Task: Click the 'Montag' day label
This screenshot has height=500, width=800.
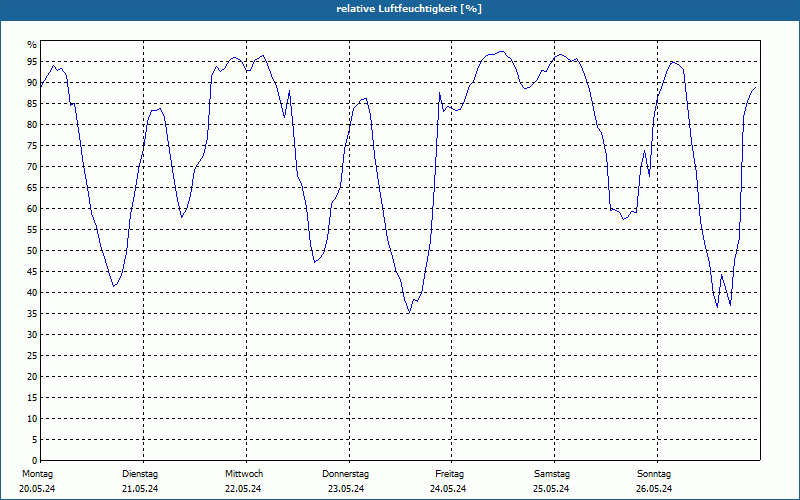Action: point(37,474)
